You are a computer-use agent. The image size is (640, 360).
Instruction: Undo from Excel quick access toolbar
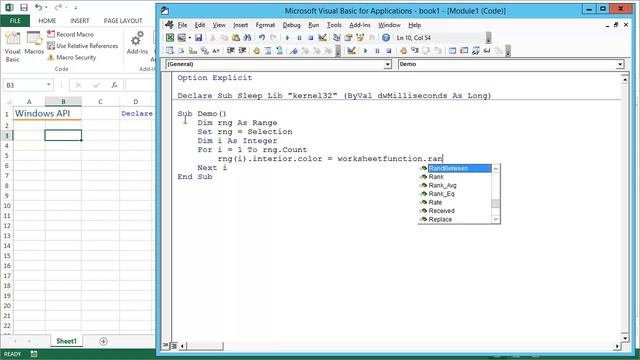click(38, 7)
